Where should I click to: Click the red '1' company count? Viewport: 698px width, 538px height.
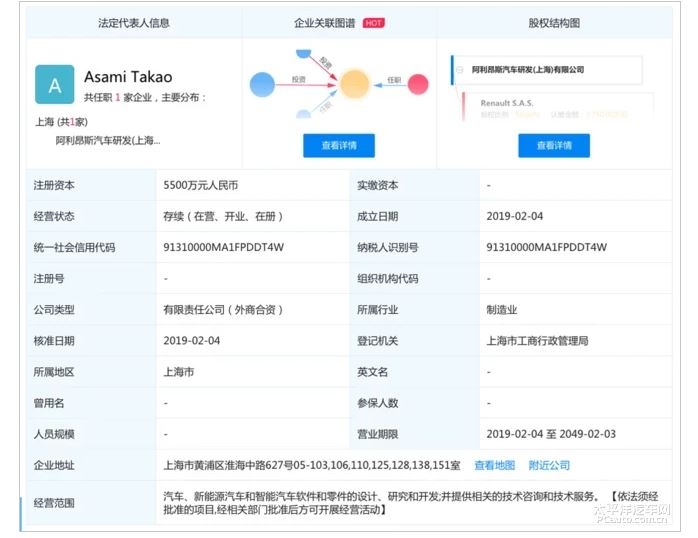(117, 97)
